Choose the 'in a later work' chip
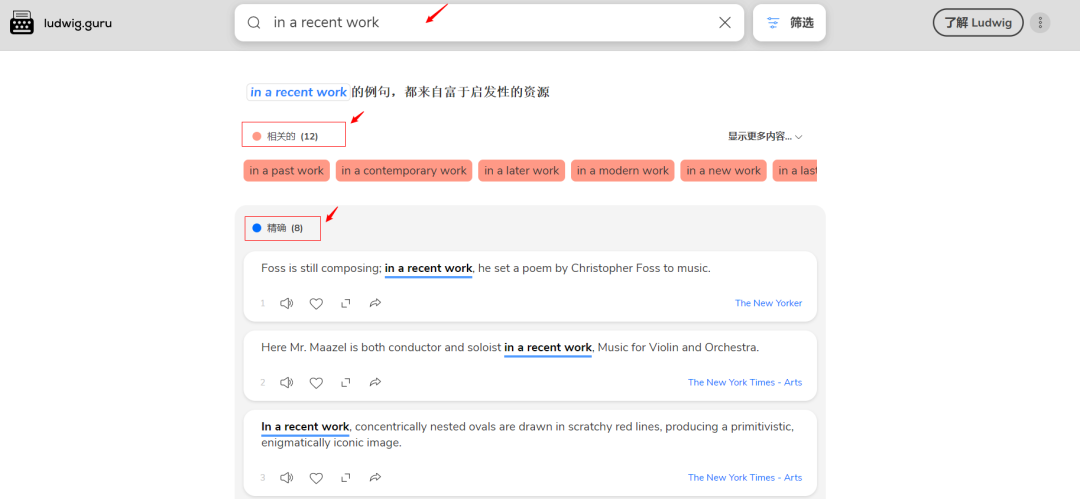 (521, 171)
